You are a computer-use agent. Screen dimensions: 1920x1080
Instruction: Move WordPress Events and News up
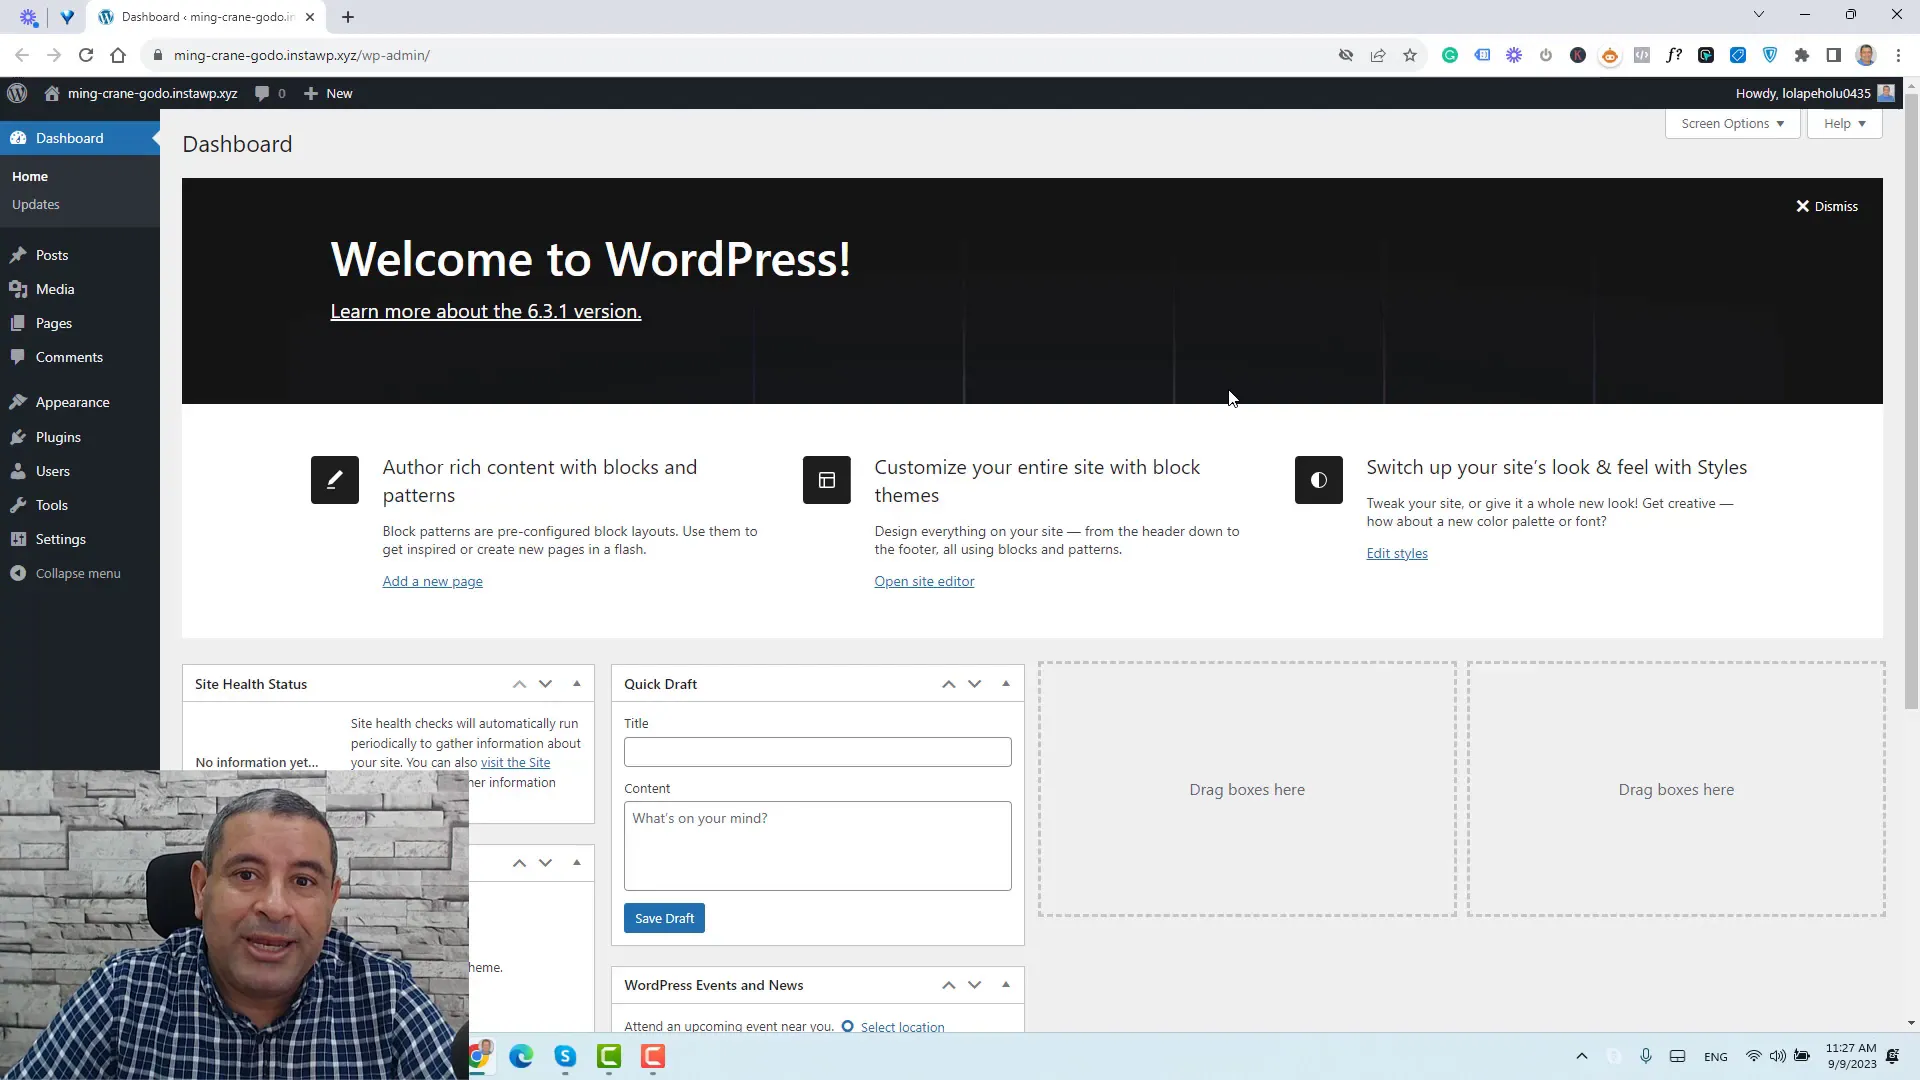tap(948, 985)
